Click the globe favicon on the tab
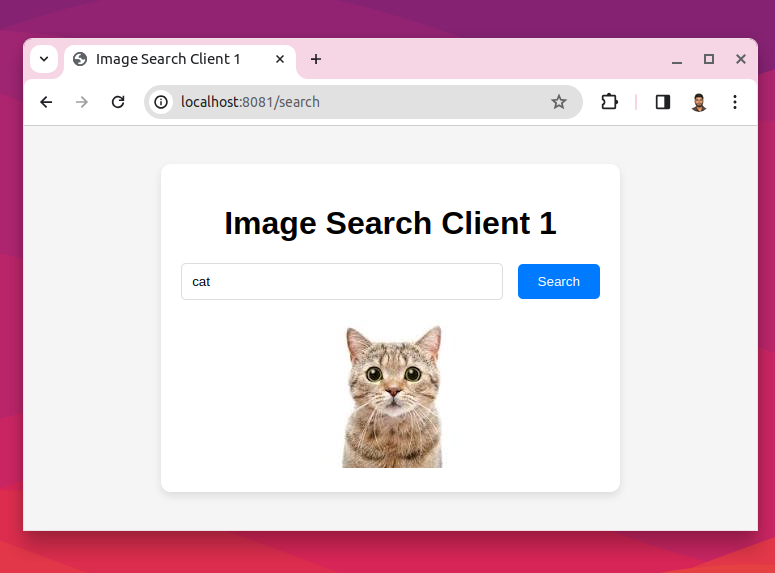This screenshot has width=775, height=573. (x=80, y=59)
